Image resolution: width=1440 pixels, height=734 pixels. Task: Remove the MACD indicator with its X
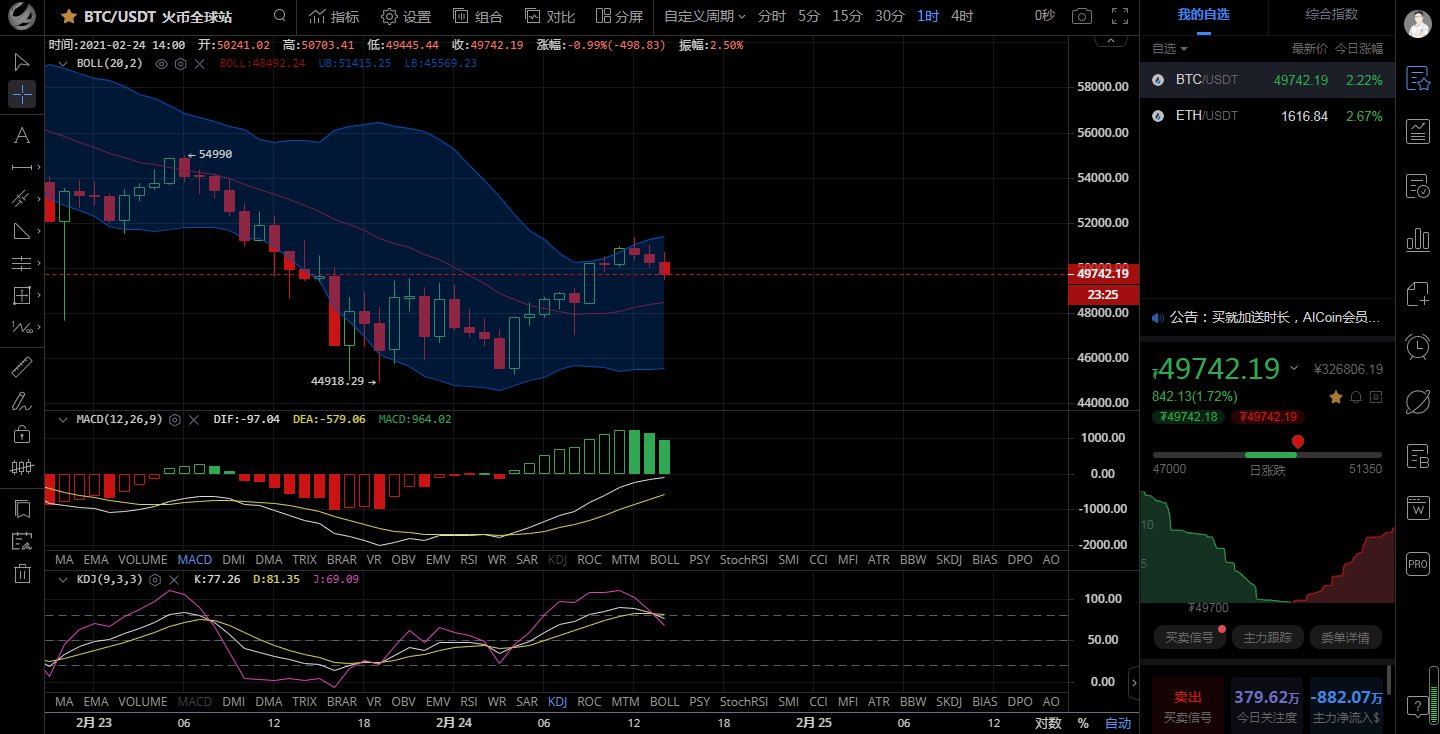194,420
